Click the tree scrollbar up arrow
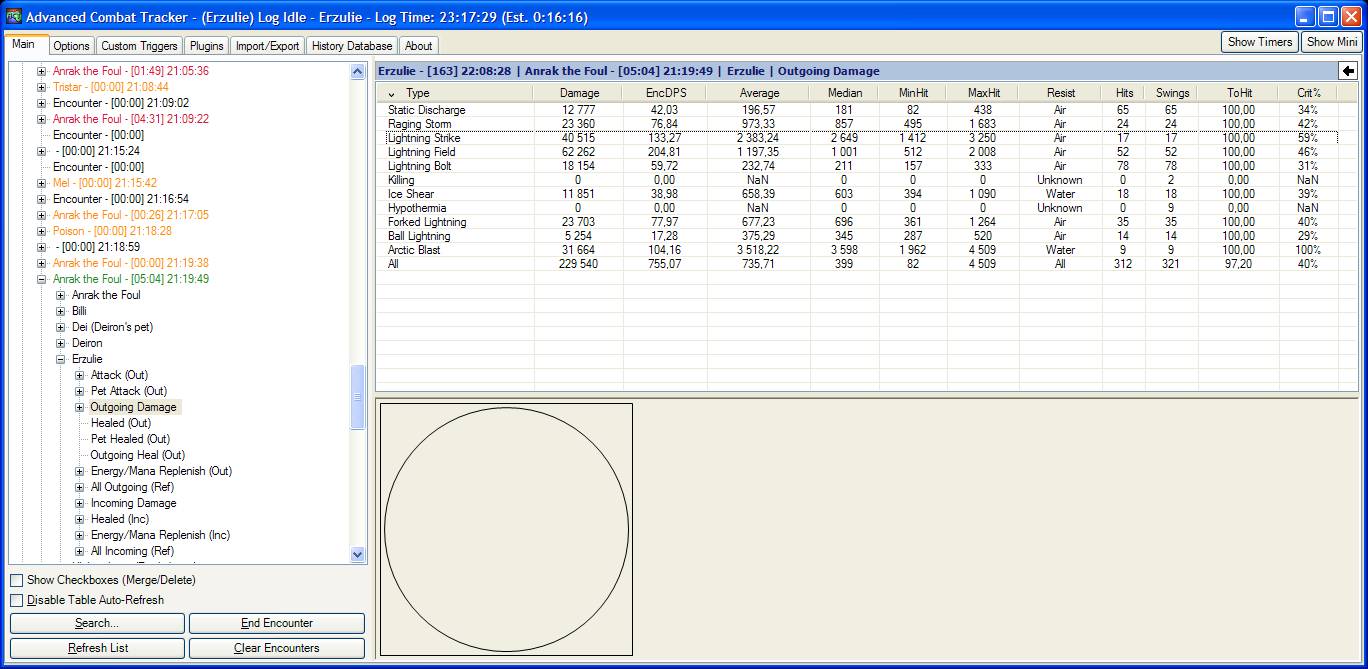1368x669 pixels. 358,72
